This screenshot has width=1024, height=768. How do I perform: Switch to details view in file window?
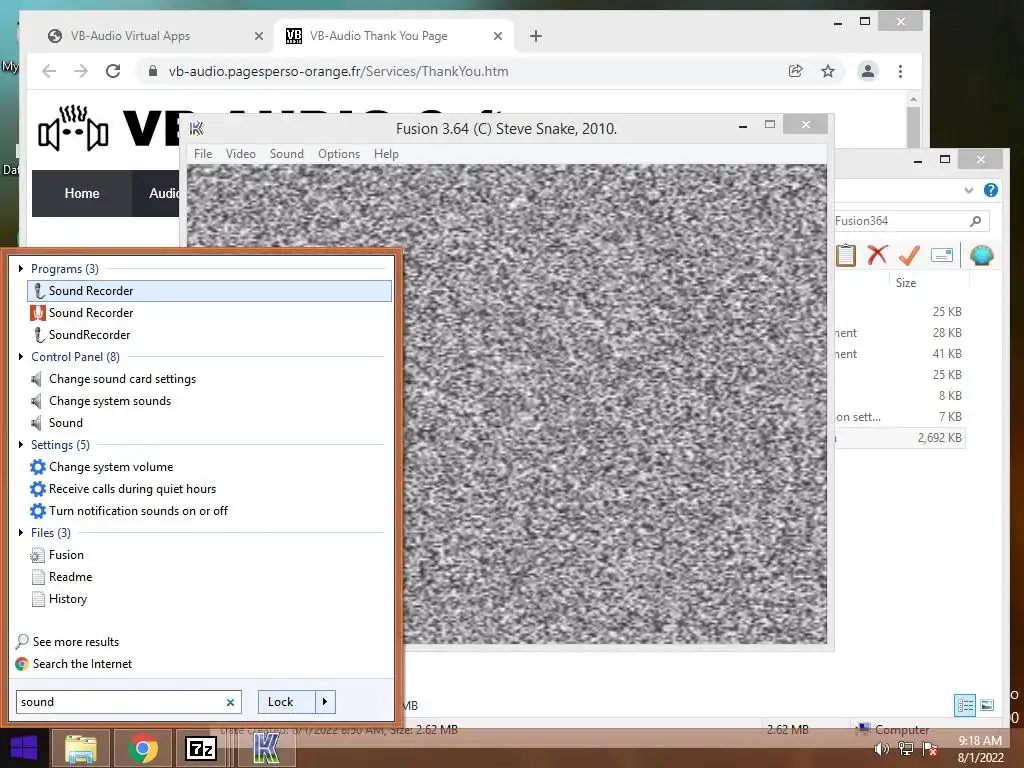click(965, 705)
